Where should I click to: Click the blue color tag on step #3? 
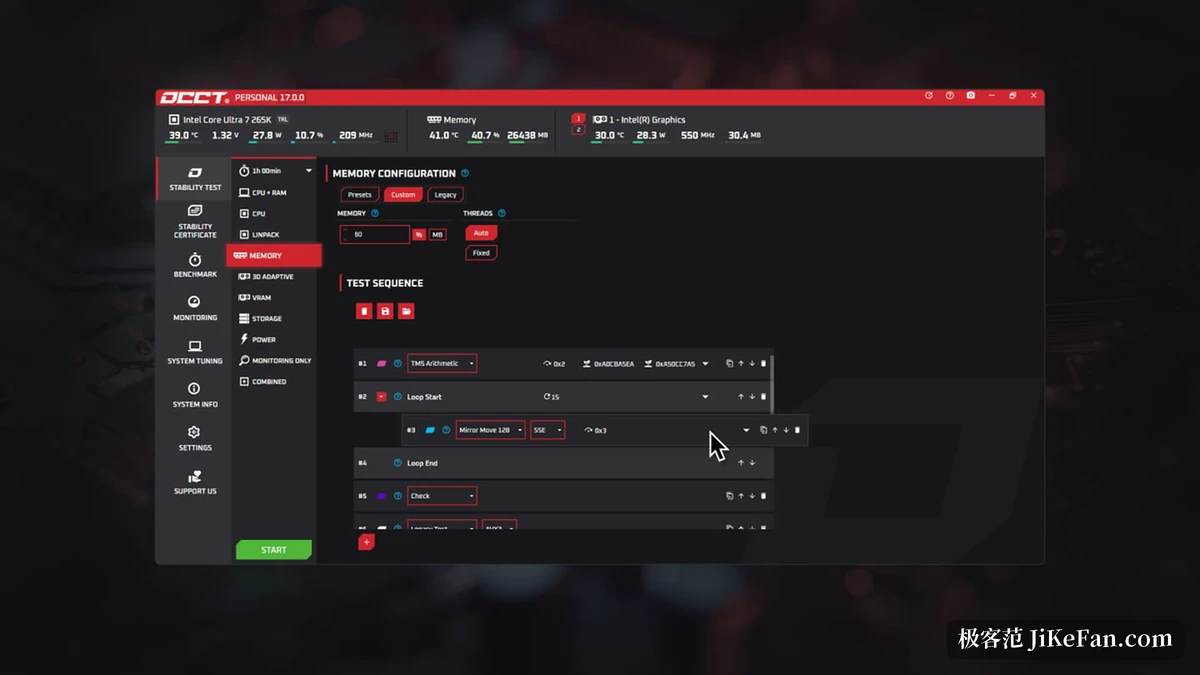pos(430,430)
